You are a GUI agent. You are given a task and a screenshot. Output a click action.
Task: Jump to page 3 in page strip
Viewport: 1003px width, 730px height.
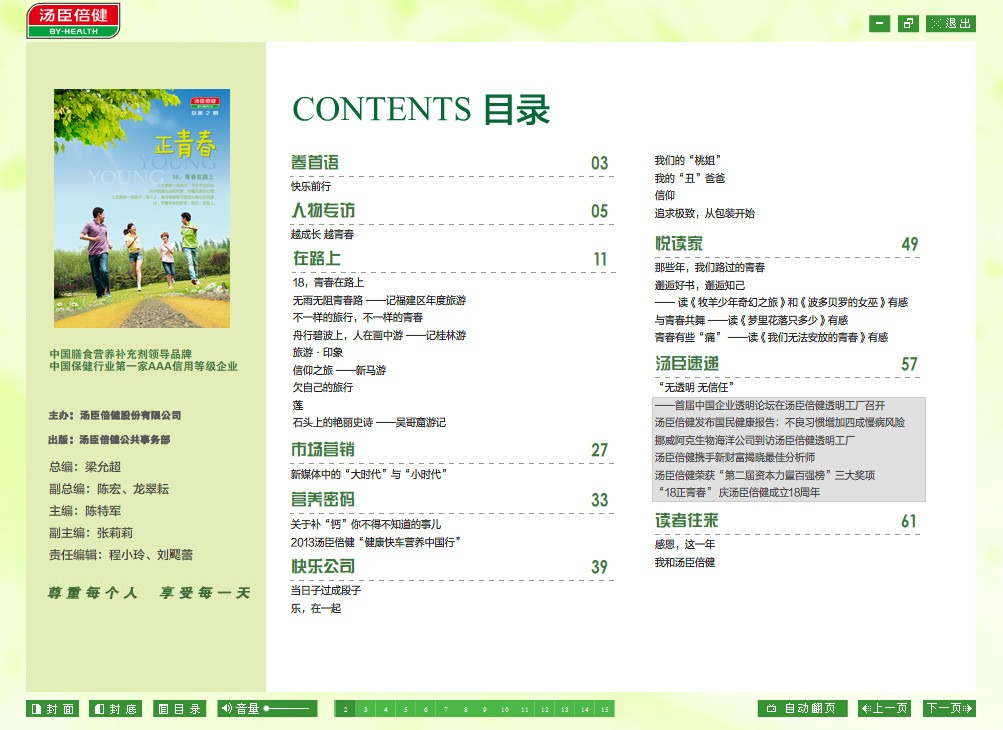point(365,709)
